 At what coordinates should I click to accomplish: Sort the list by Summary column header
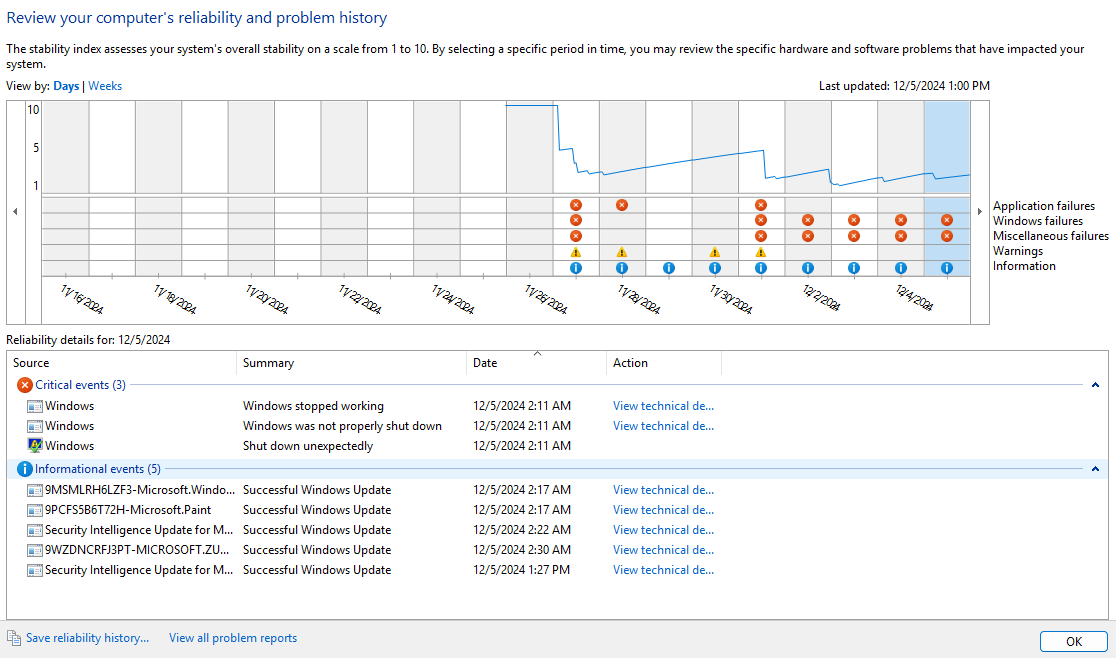pos(352,363)
